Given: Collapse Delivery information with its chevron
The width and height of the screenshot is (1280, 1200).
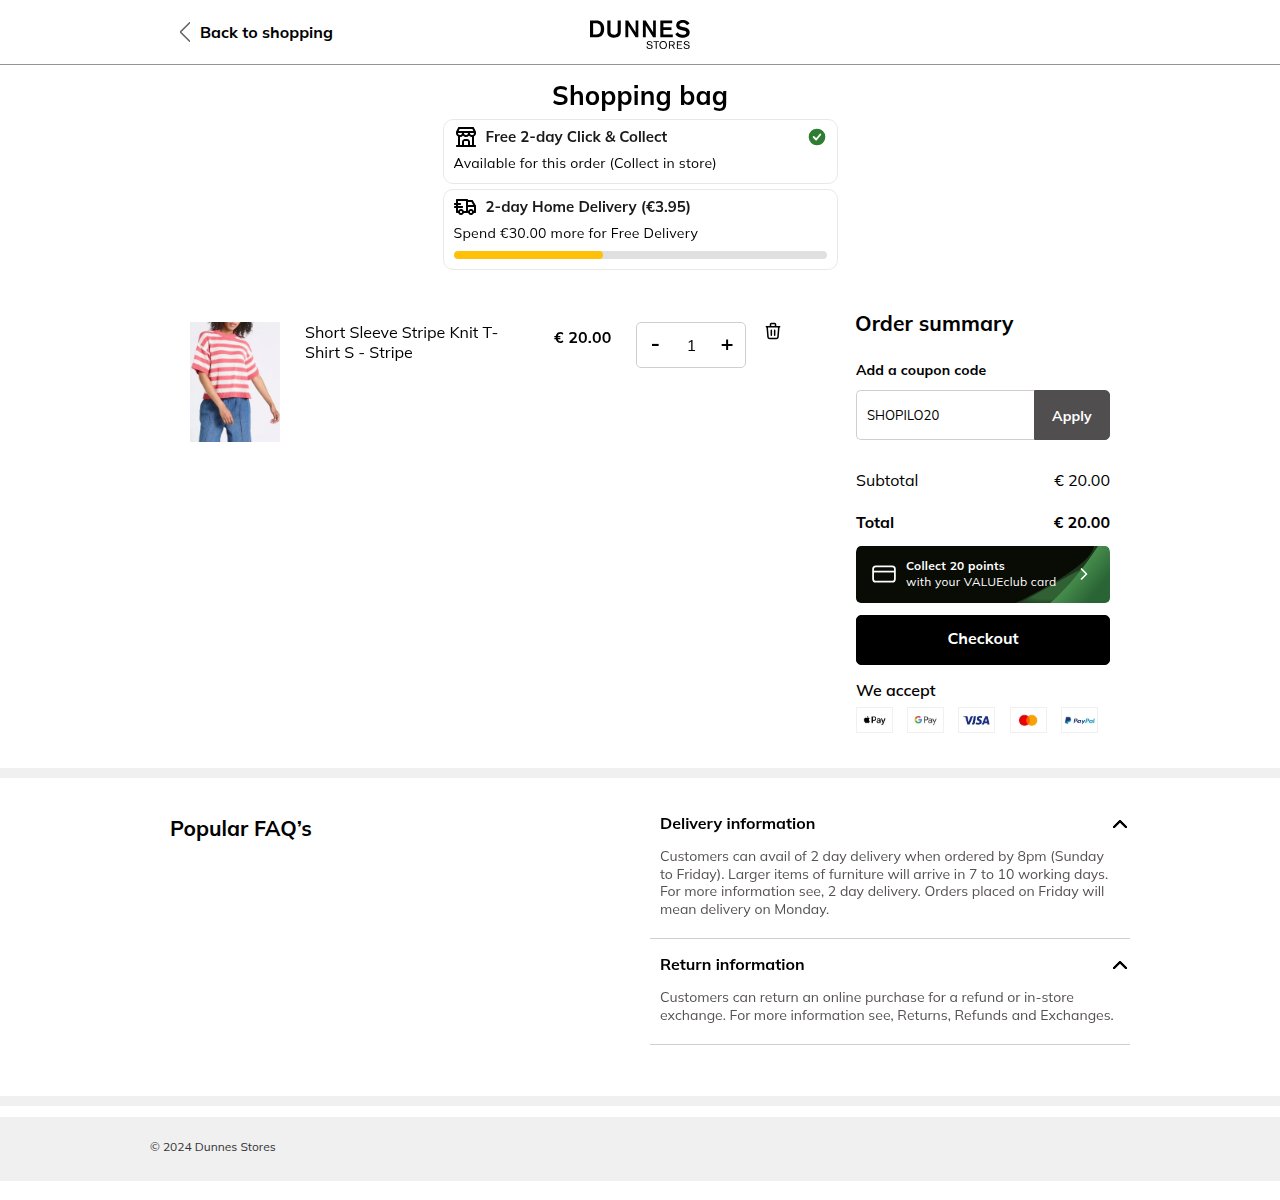Looking at the screenshot, I should 1120,824.
